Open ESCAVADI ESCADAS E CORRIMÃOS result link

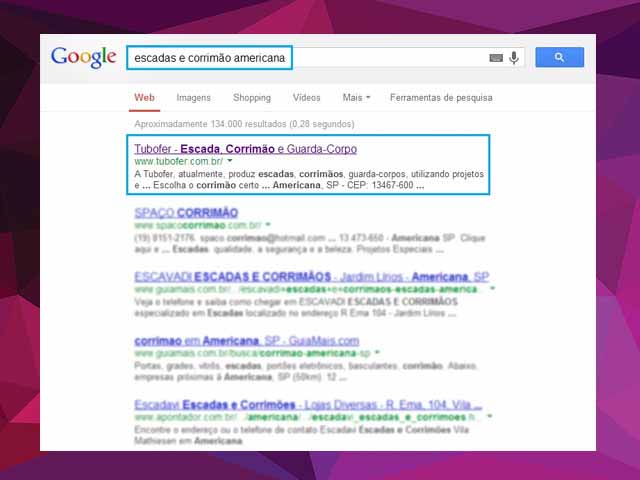[x=311, y=277]
